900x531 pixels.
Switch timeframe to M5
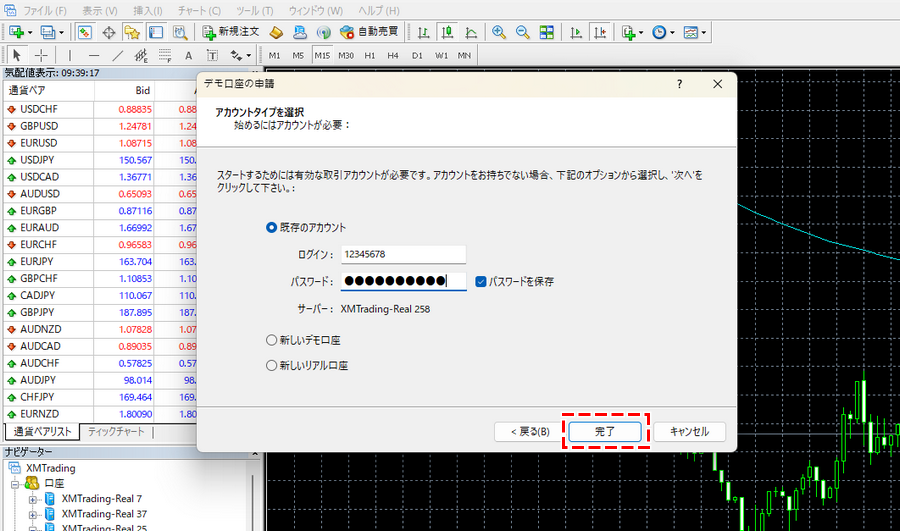[x=298, y=56]
